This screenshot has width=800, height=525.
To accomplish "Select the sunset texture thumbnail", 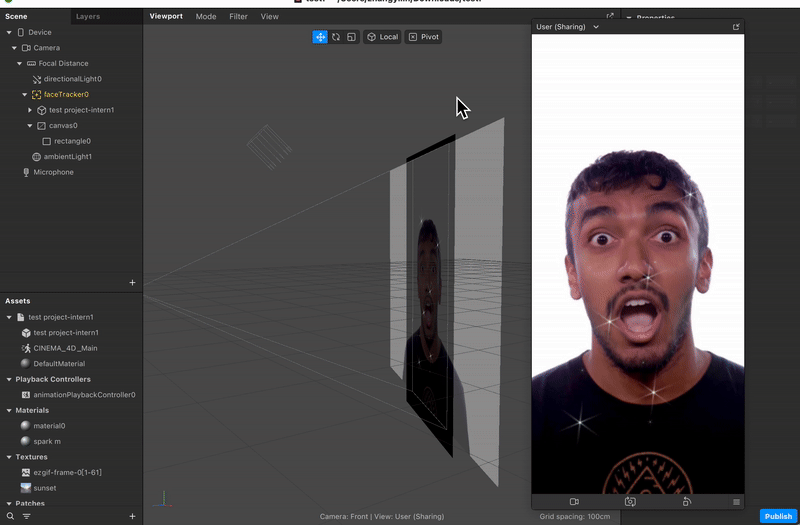I will click(26, 488).
